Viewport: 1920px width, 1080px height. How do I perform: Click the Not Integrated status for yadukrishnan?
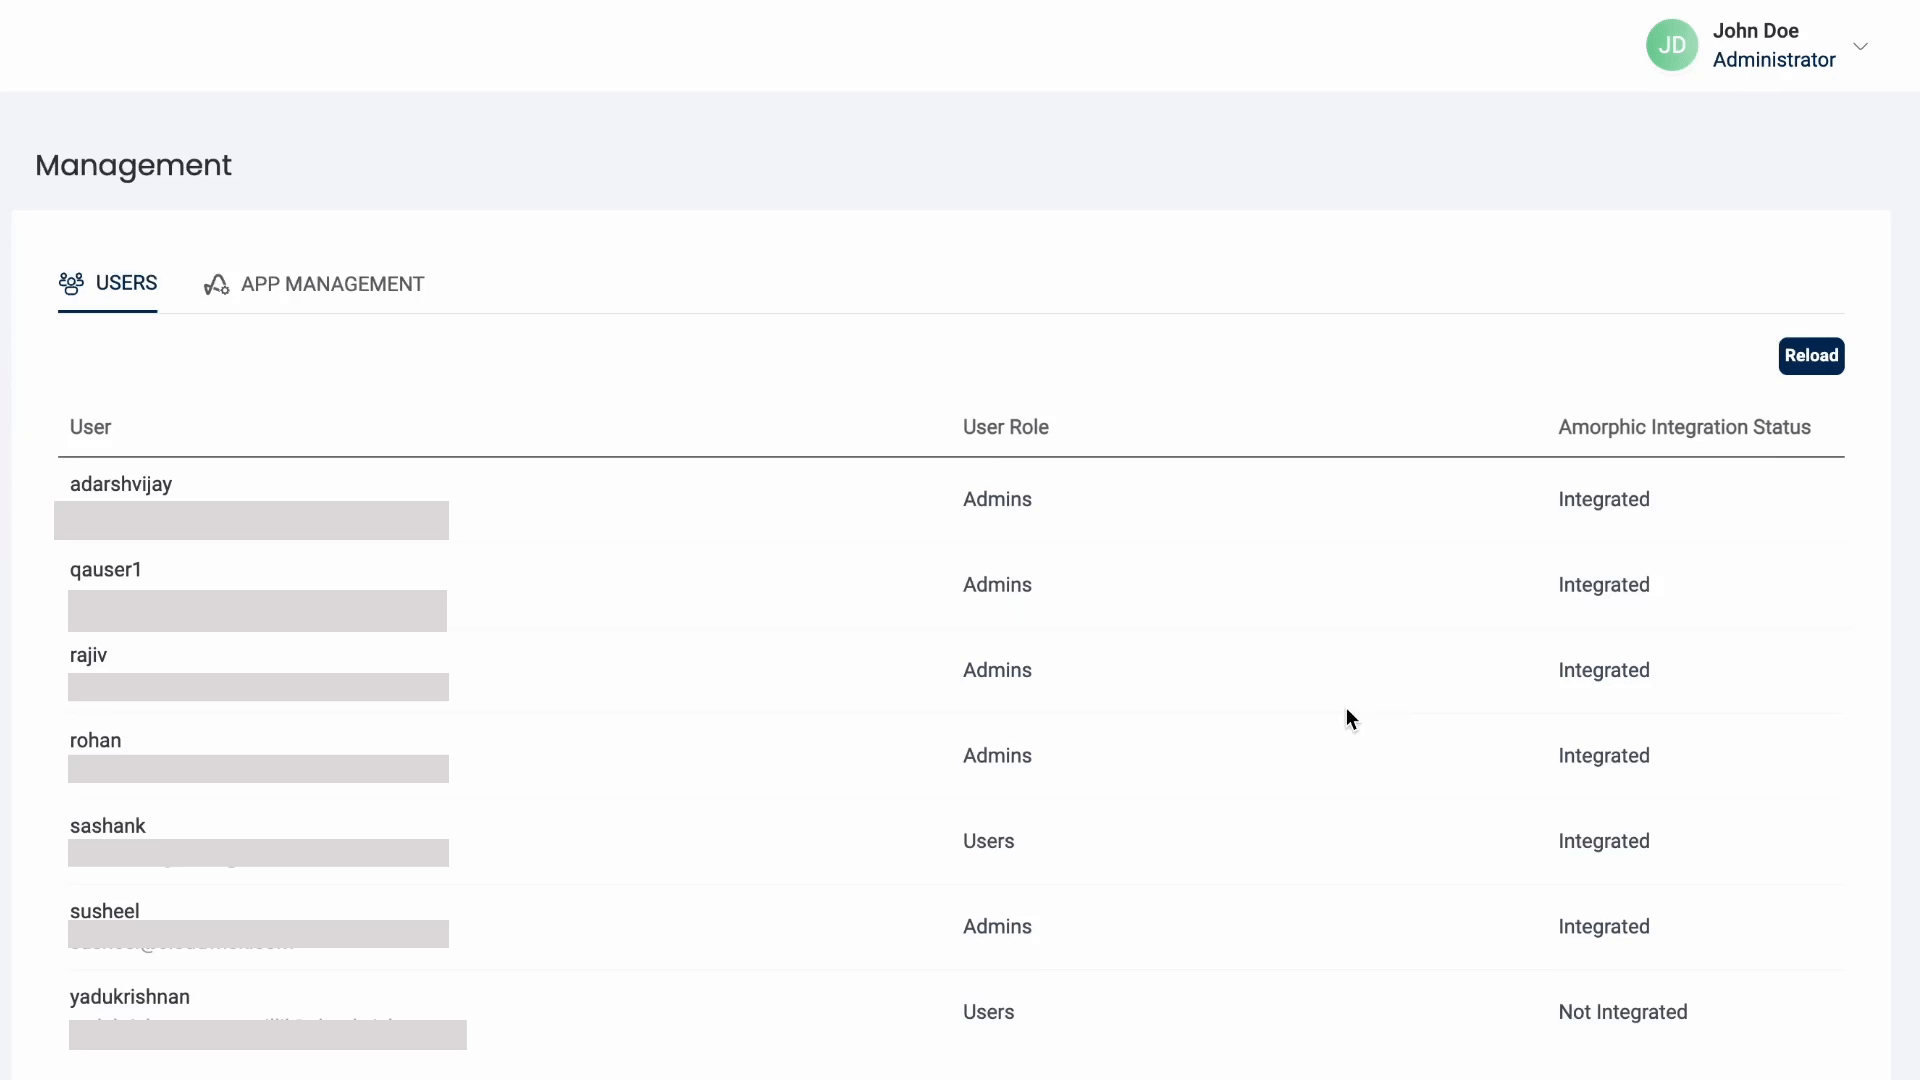[1623, 1010]
